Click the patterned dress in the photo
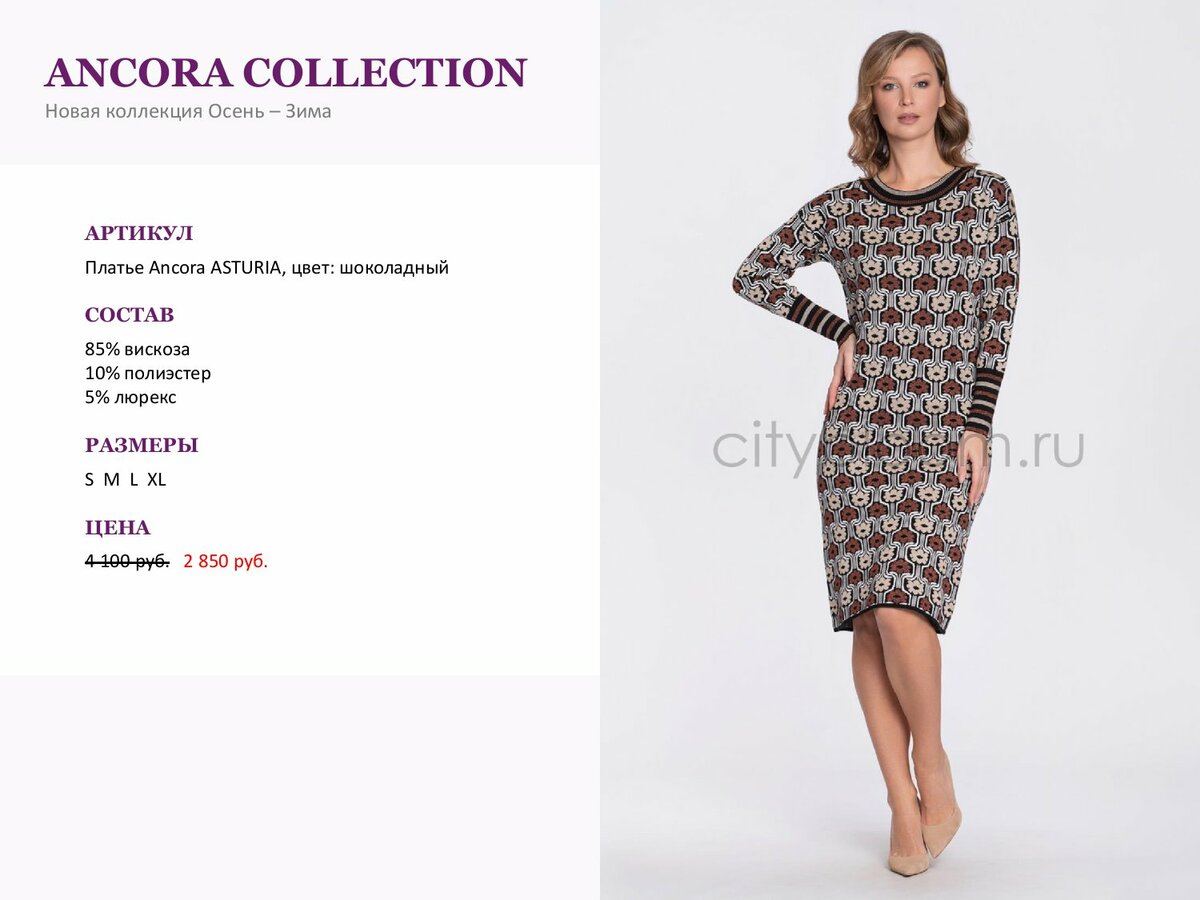 (890, 400)
